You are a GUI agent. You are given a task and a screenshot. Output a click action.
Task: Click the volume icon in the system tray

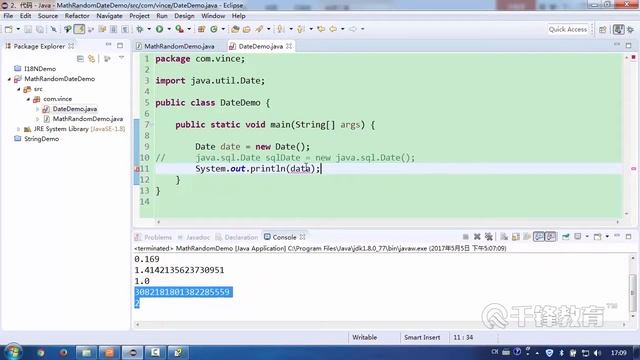598,353
